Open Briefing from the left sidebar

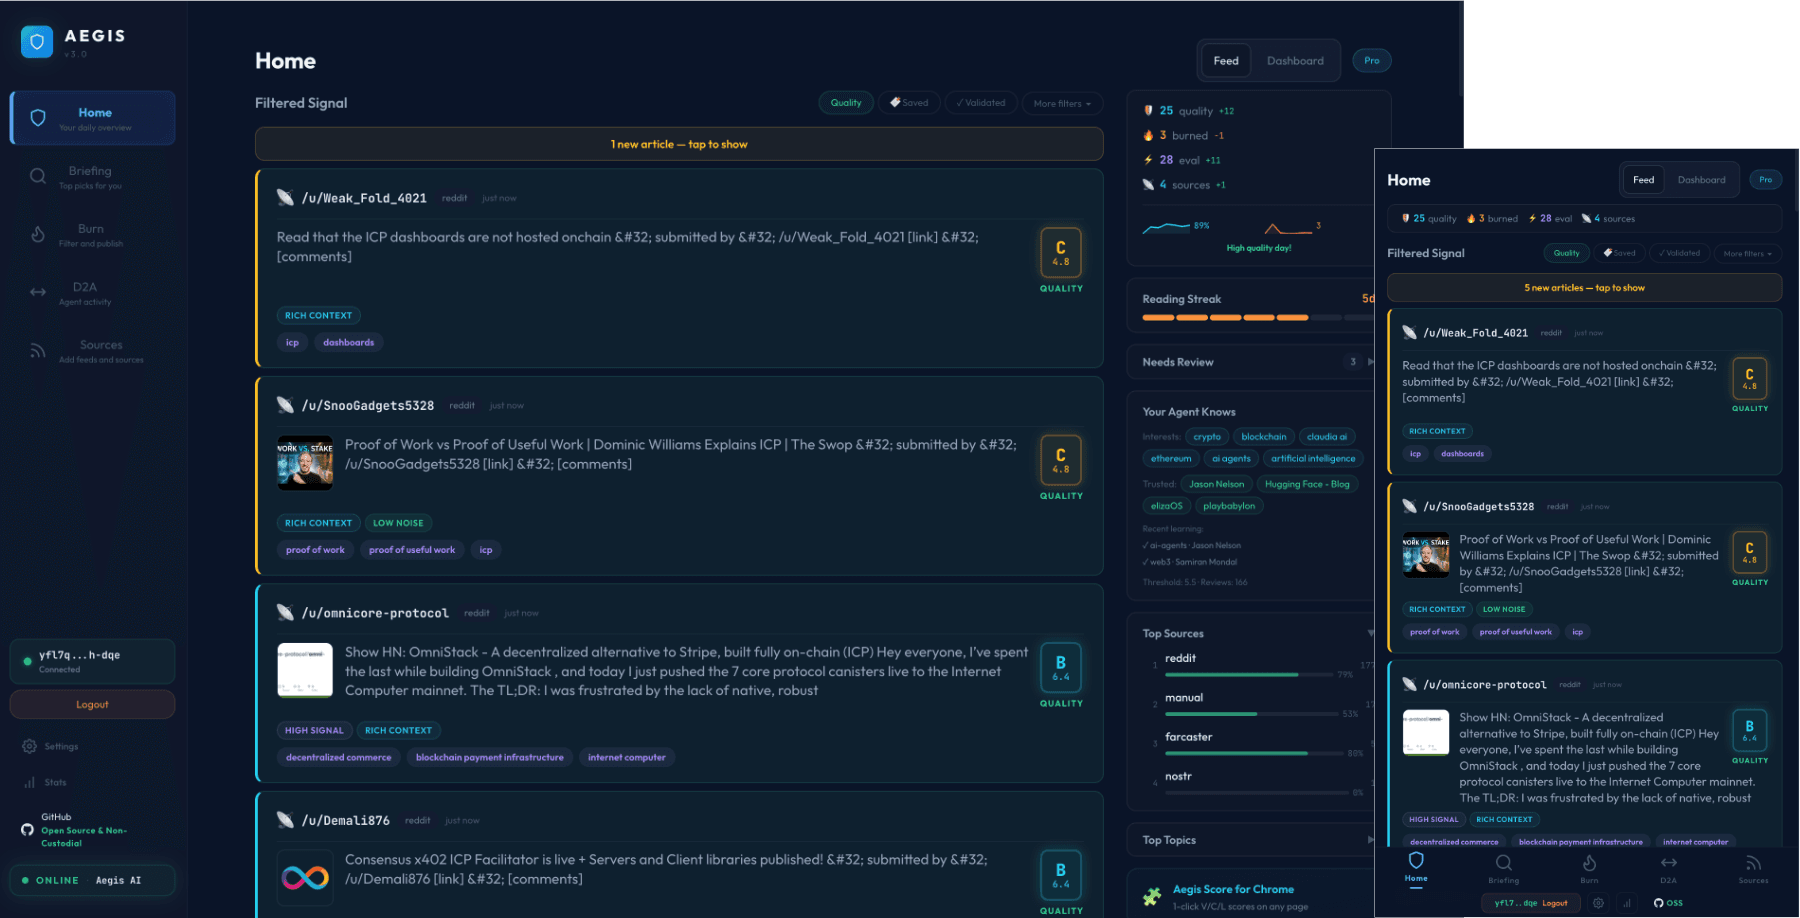(92, 177)
